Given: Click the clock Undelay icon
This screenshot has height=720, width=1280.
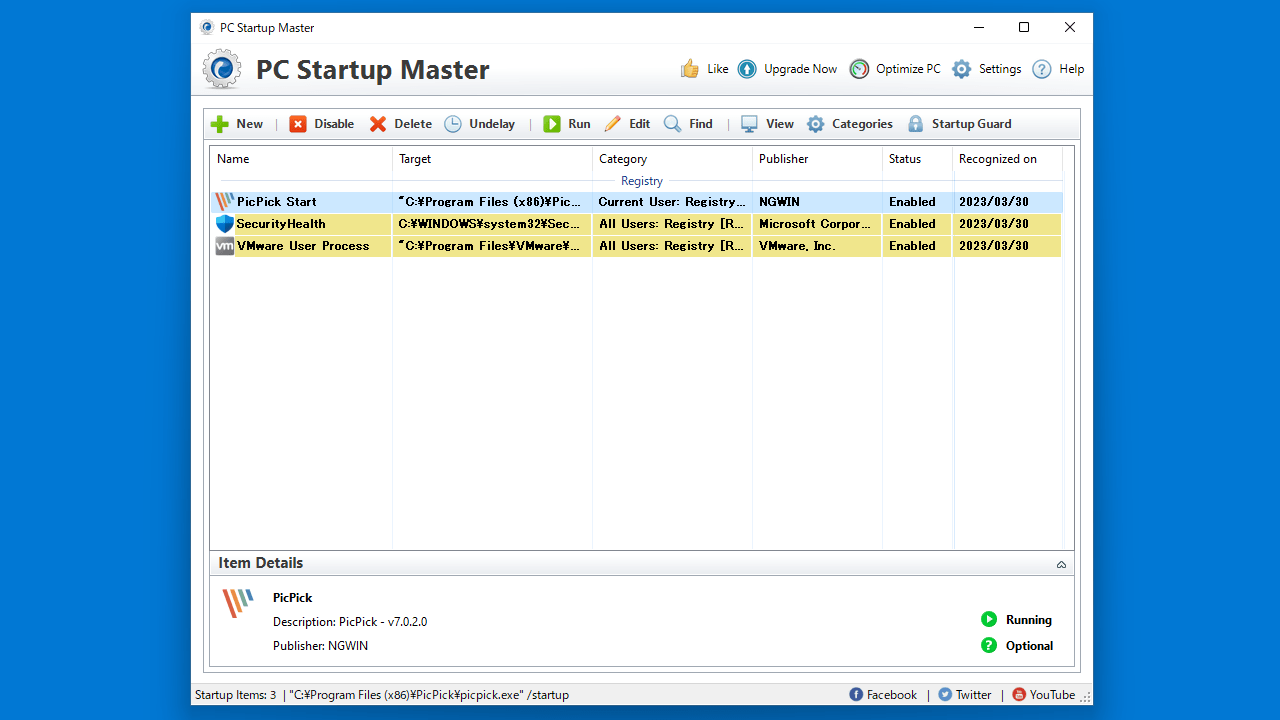Looking at the screenshot, I should point(453,124).
